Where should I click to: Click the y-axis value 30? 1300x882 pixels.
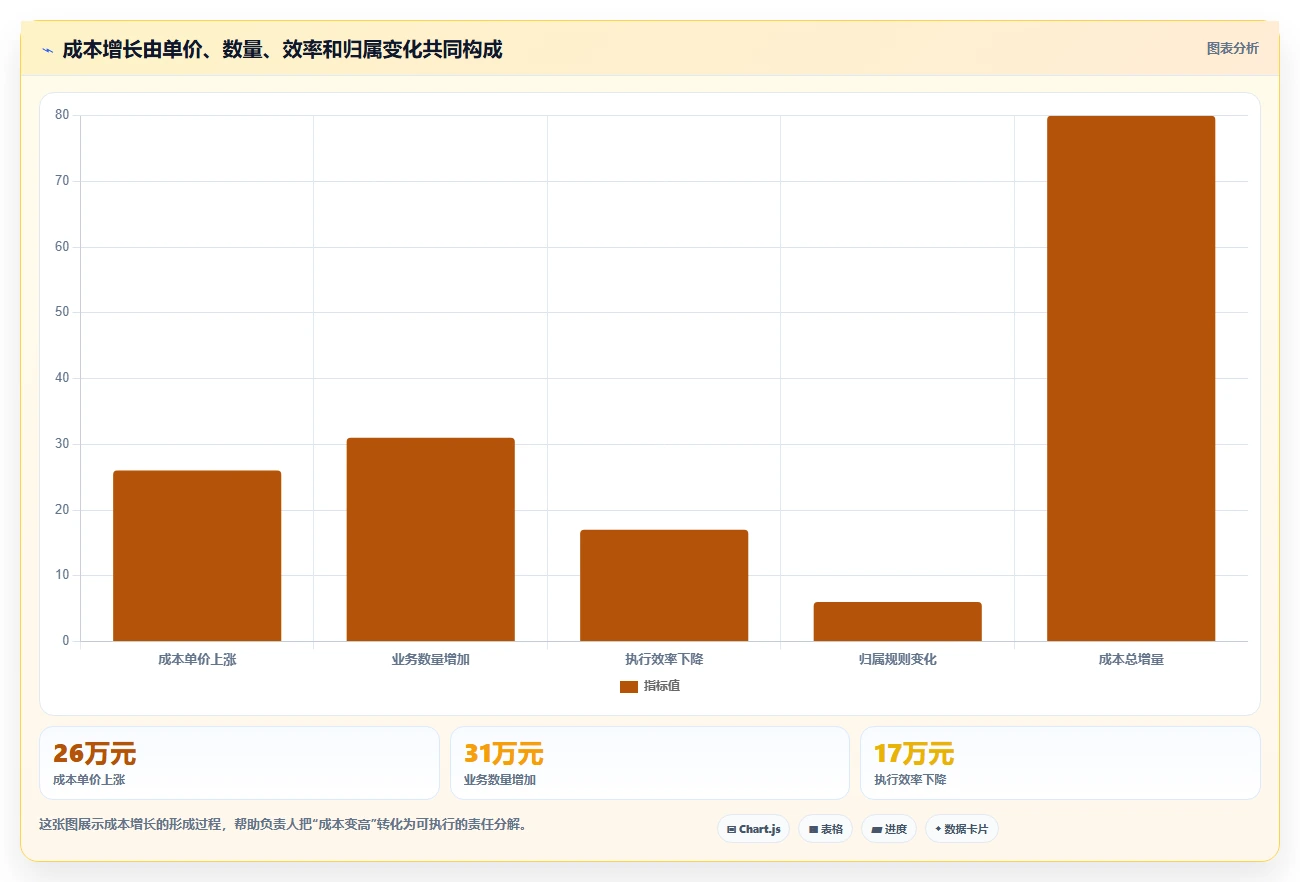pos(62,444)
